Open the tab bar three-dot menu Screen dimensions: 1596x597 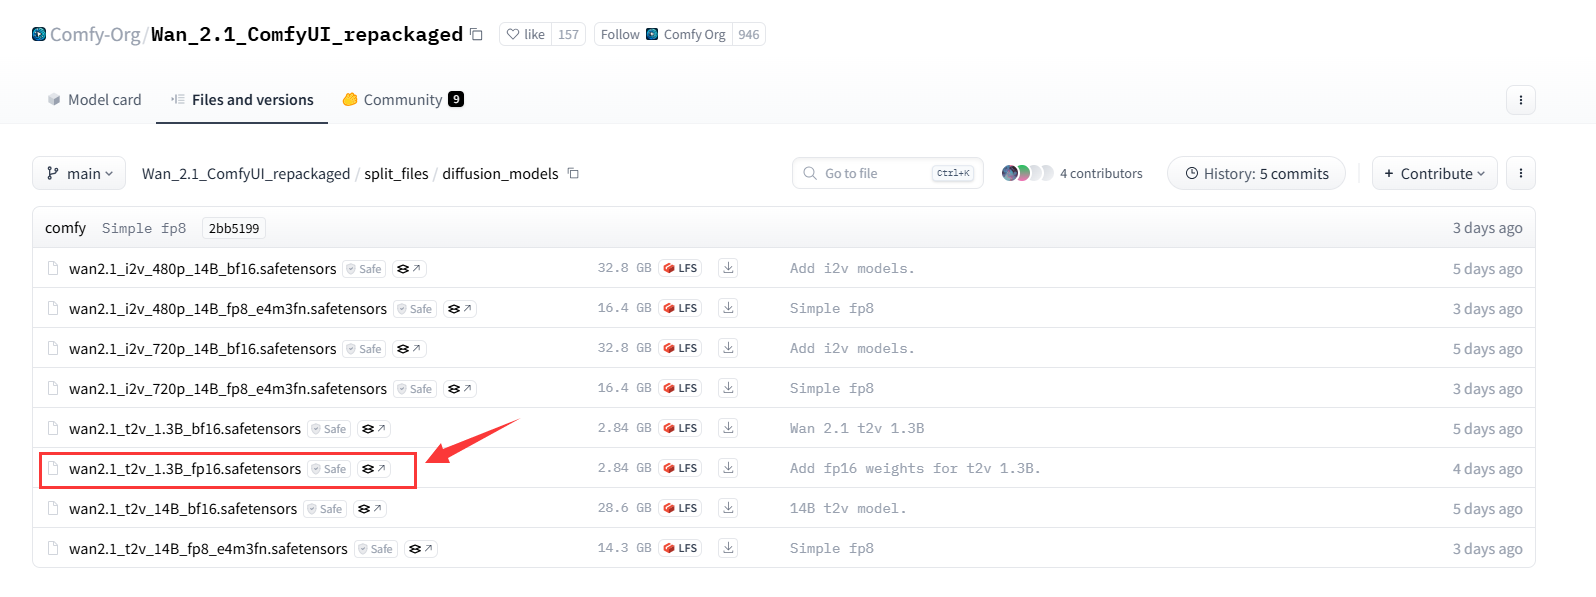click(x=1521, y=100)
